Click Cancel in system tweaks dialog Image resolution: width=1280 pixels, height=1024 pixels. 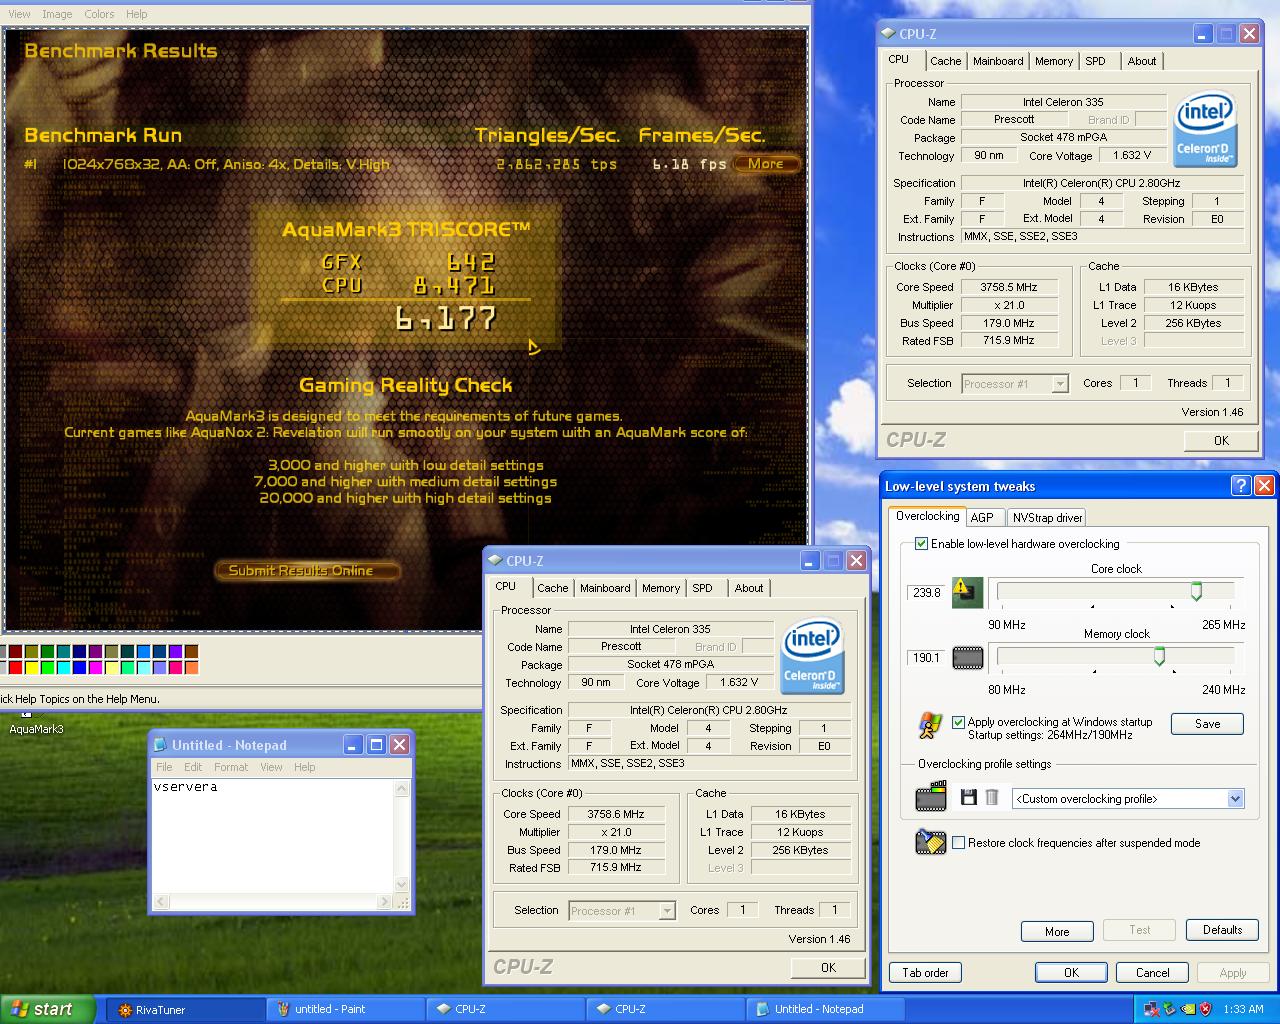1152,973
